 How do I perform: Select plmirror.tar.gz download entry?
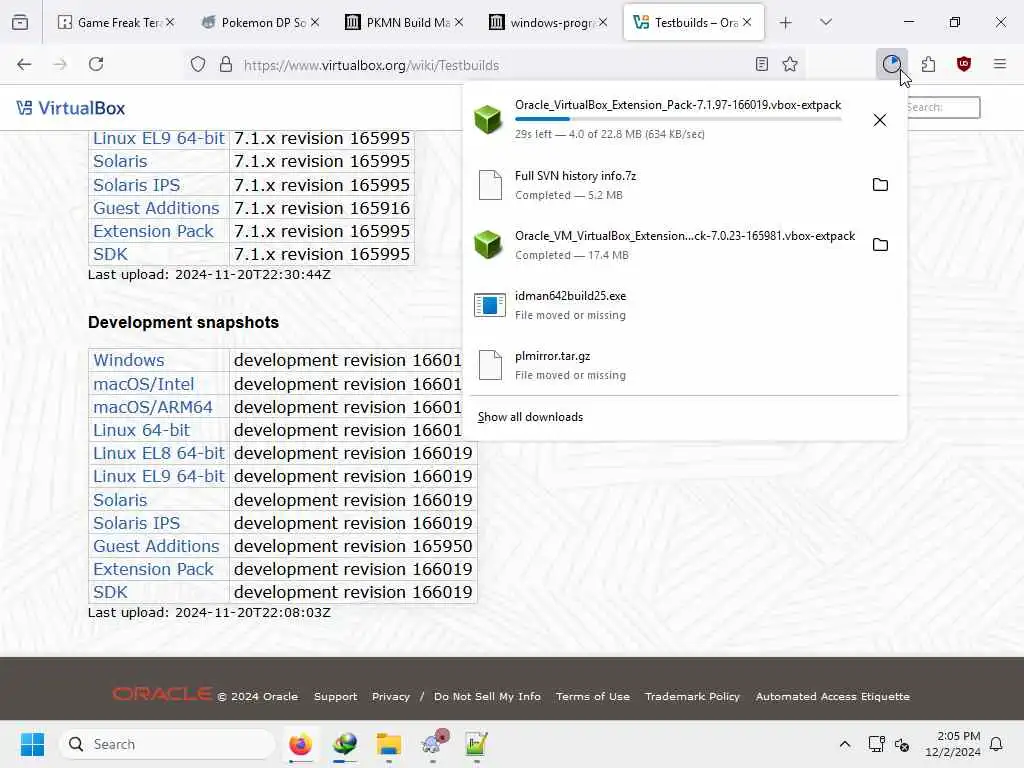pos(684,365)
